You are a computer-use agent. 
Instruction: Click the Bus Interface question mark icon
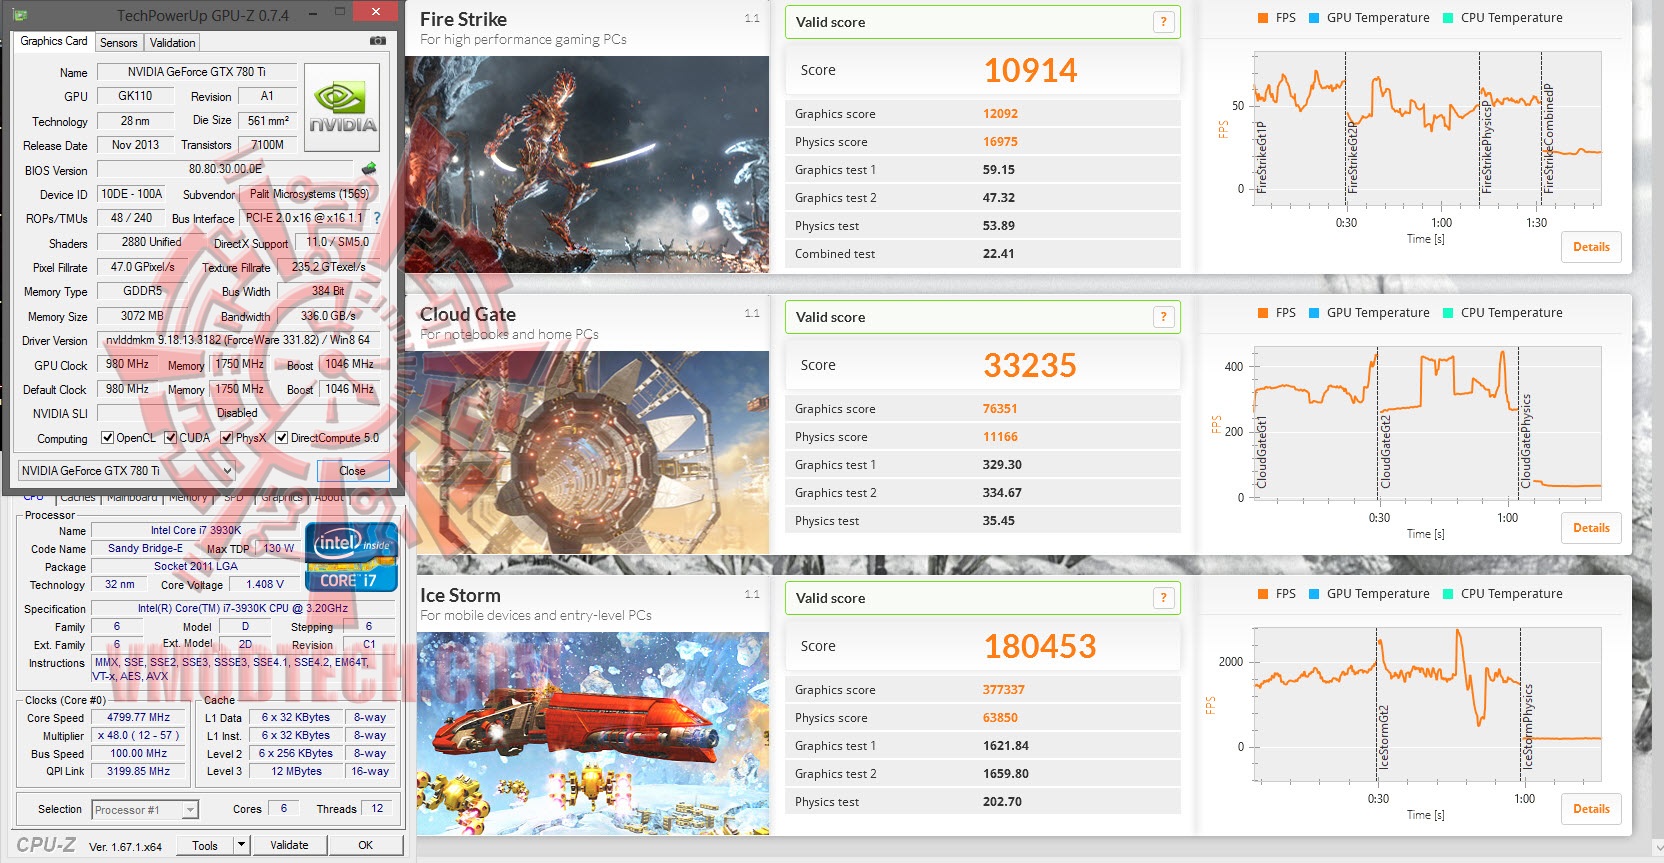tap(377, 218)
